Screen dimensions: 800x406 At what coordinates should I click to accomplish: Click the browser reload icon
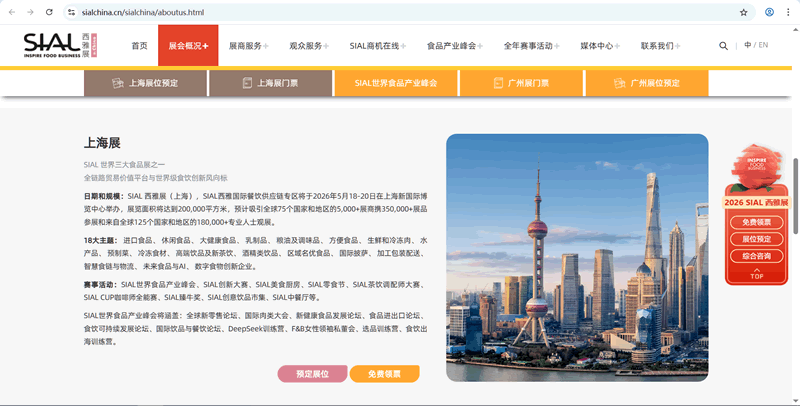[50, 12]
